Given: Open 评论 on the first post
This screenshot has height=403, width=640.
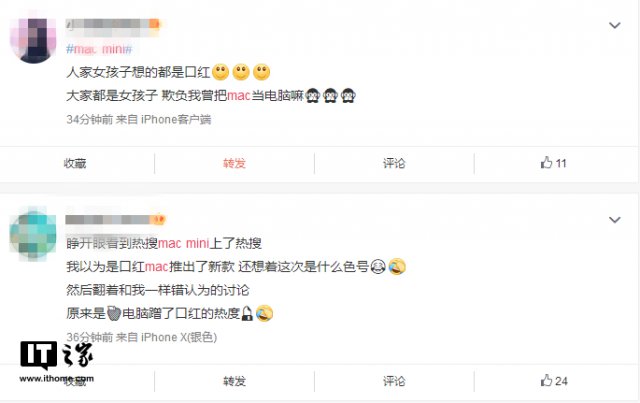Looking at the screenshot, I should (x=394, y=163).
